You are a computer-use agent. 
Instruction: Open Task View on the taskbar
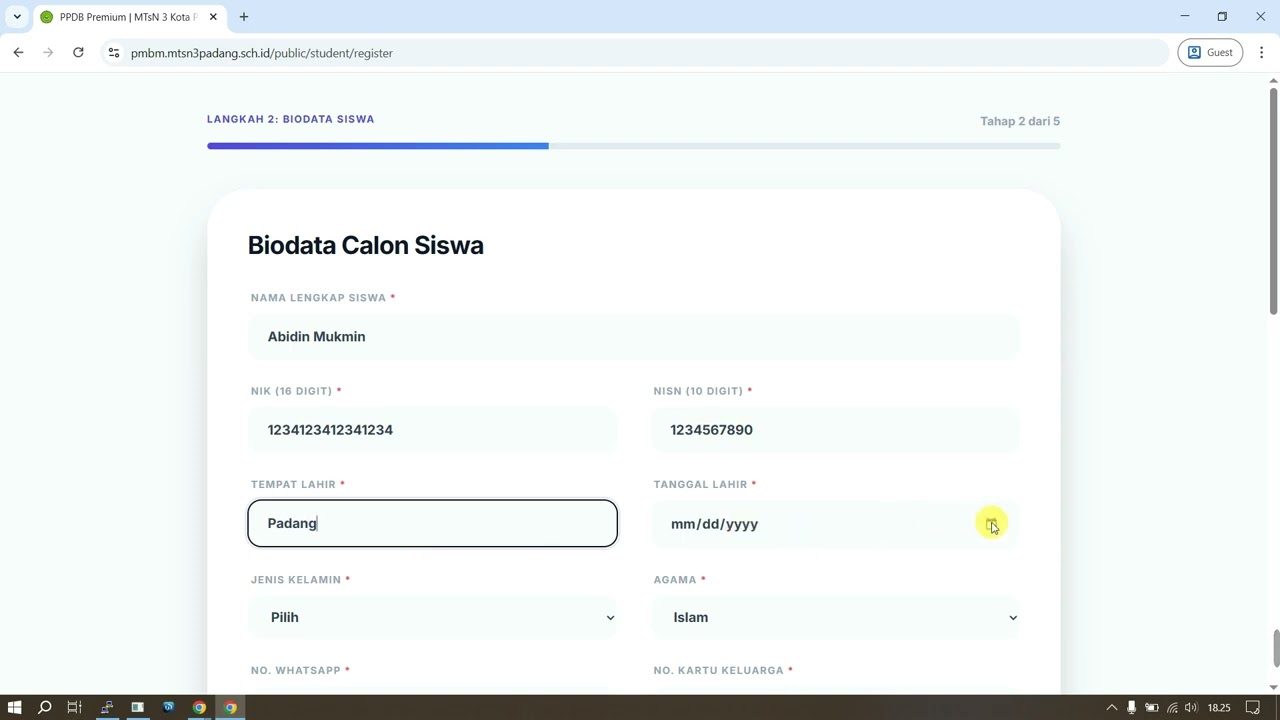[x=74, y=708]
